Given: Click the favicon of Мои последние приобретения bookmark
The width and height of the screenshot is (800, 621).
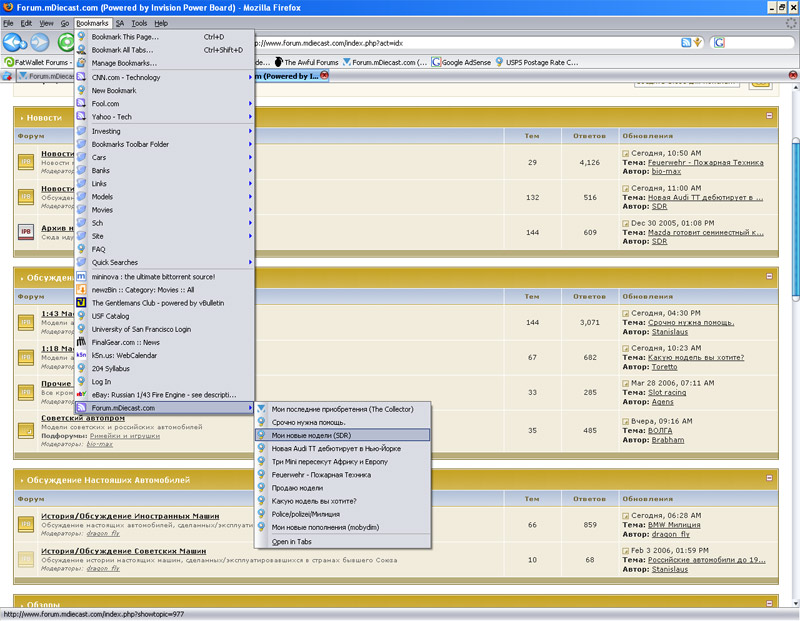Looking at the screenshot, I should (261, 409).
